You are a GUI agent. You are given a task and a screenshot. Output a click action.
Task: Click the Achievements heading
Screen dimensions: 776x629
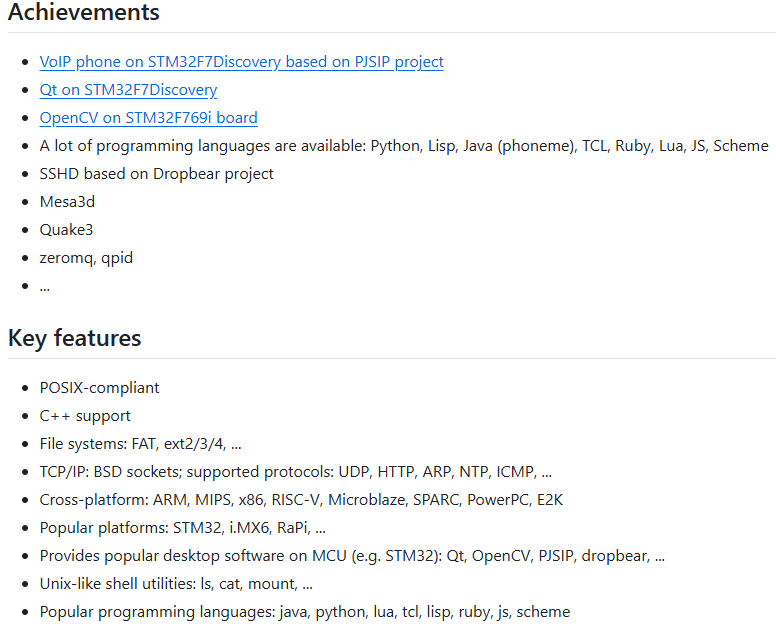84,13
